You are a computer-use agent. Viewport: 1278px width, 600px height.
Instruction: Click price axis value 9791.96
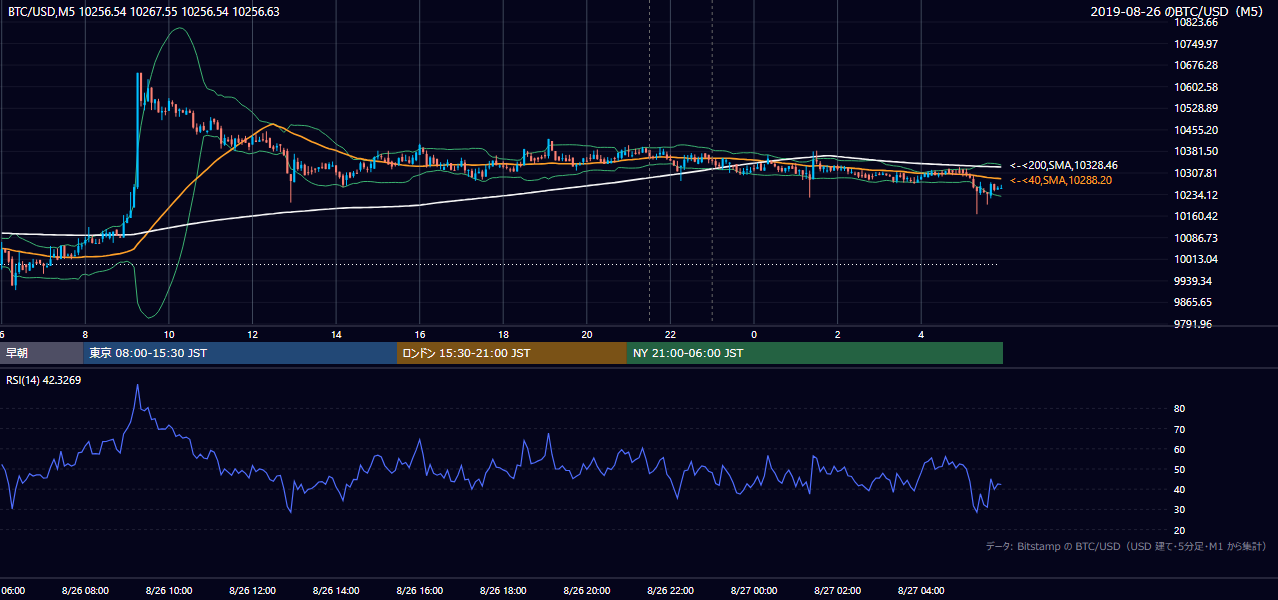coord(1193,324)
